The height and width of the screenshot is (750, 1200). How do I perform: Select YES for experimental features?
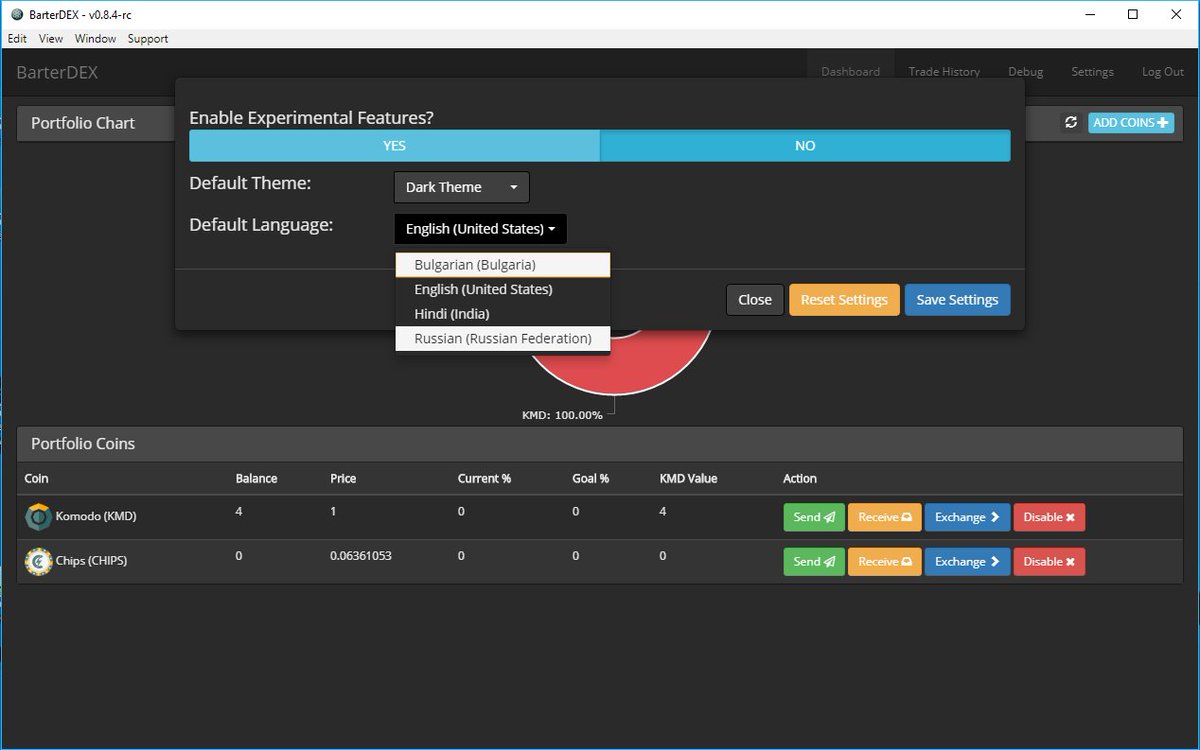pyautogui.click(x=394, y=146)
